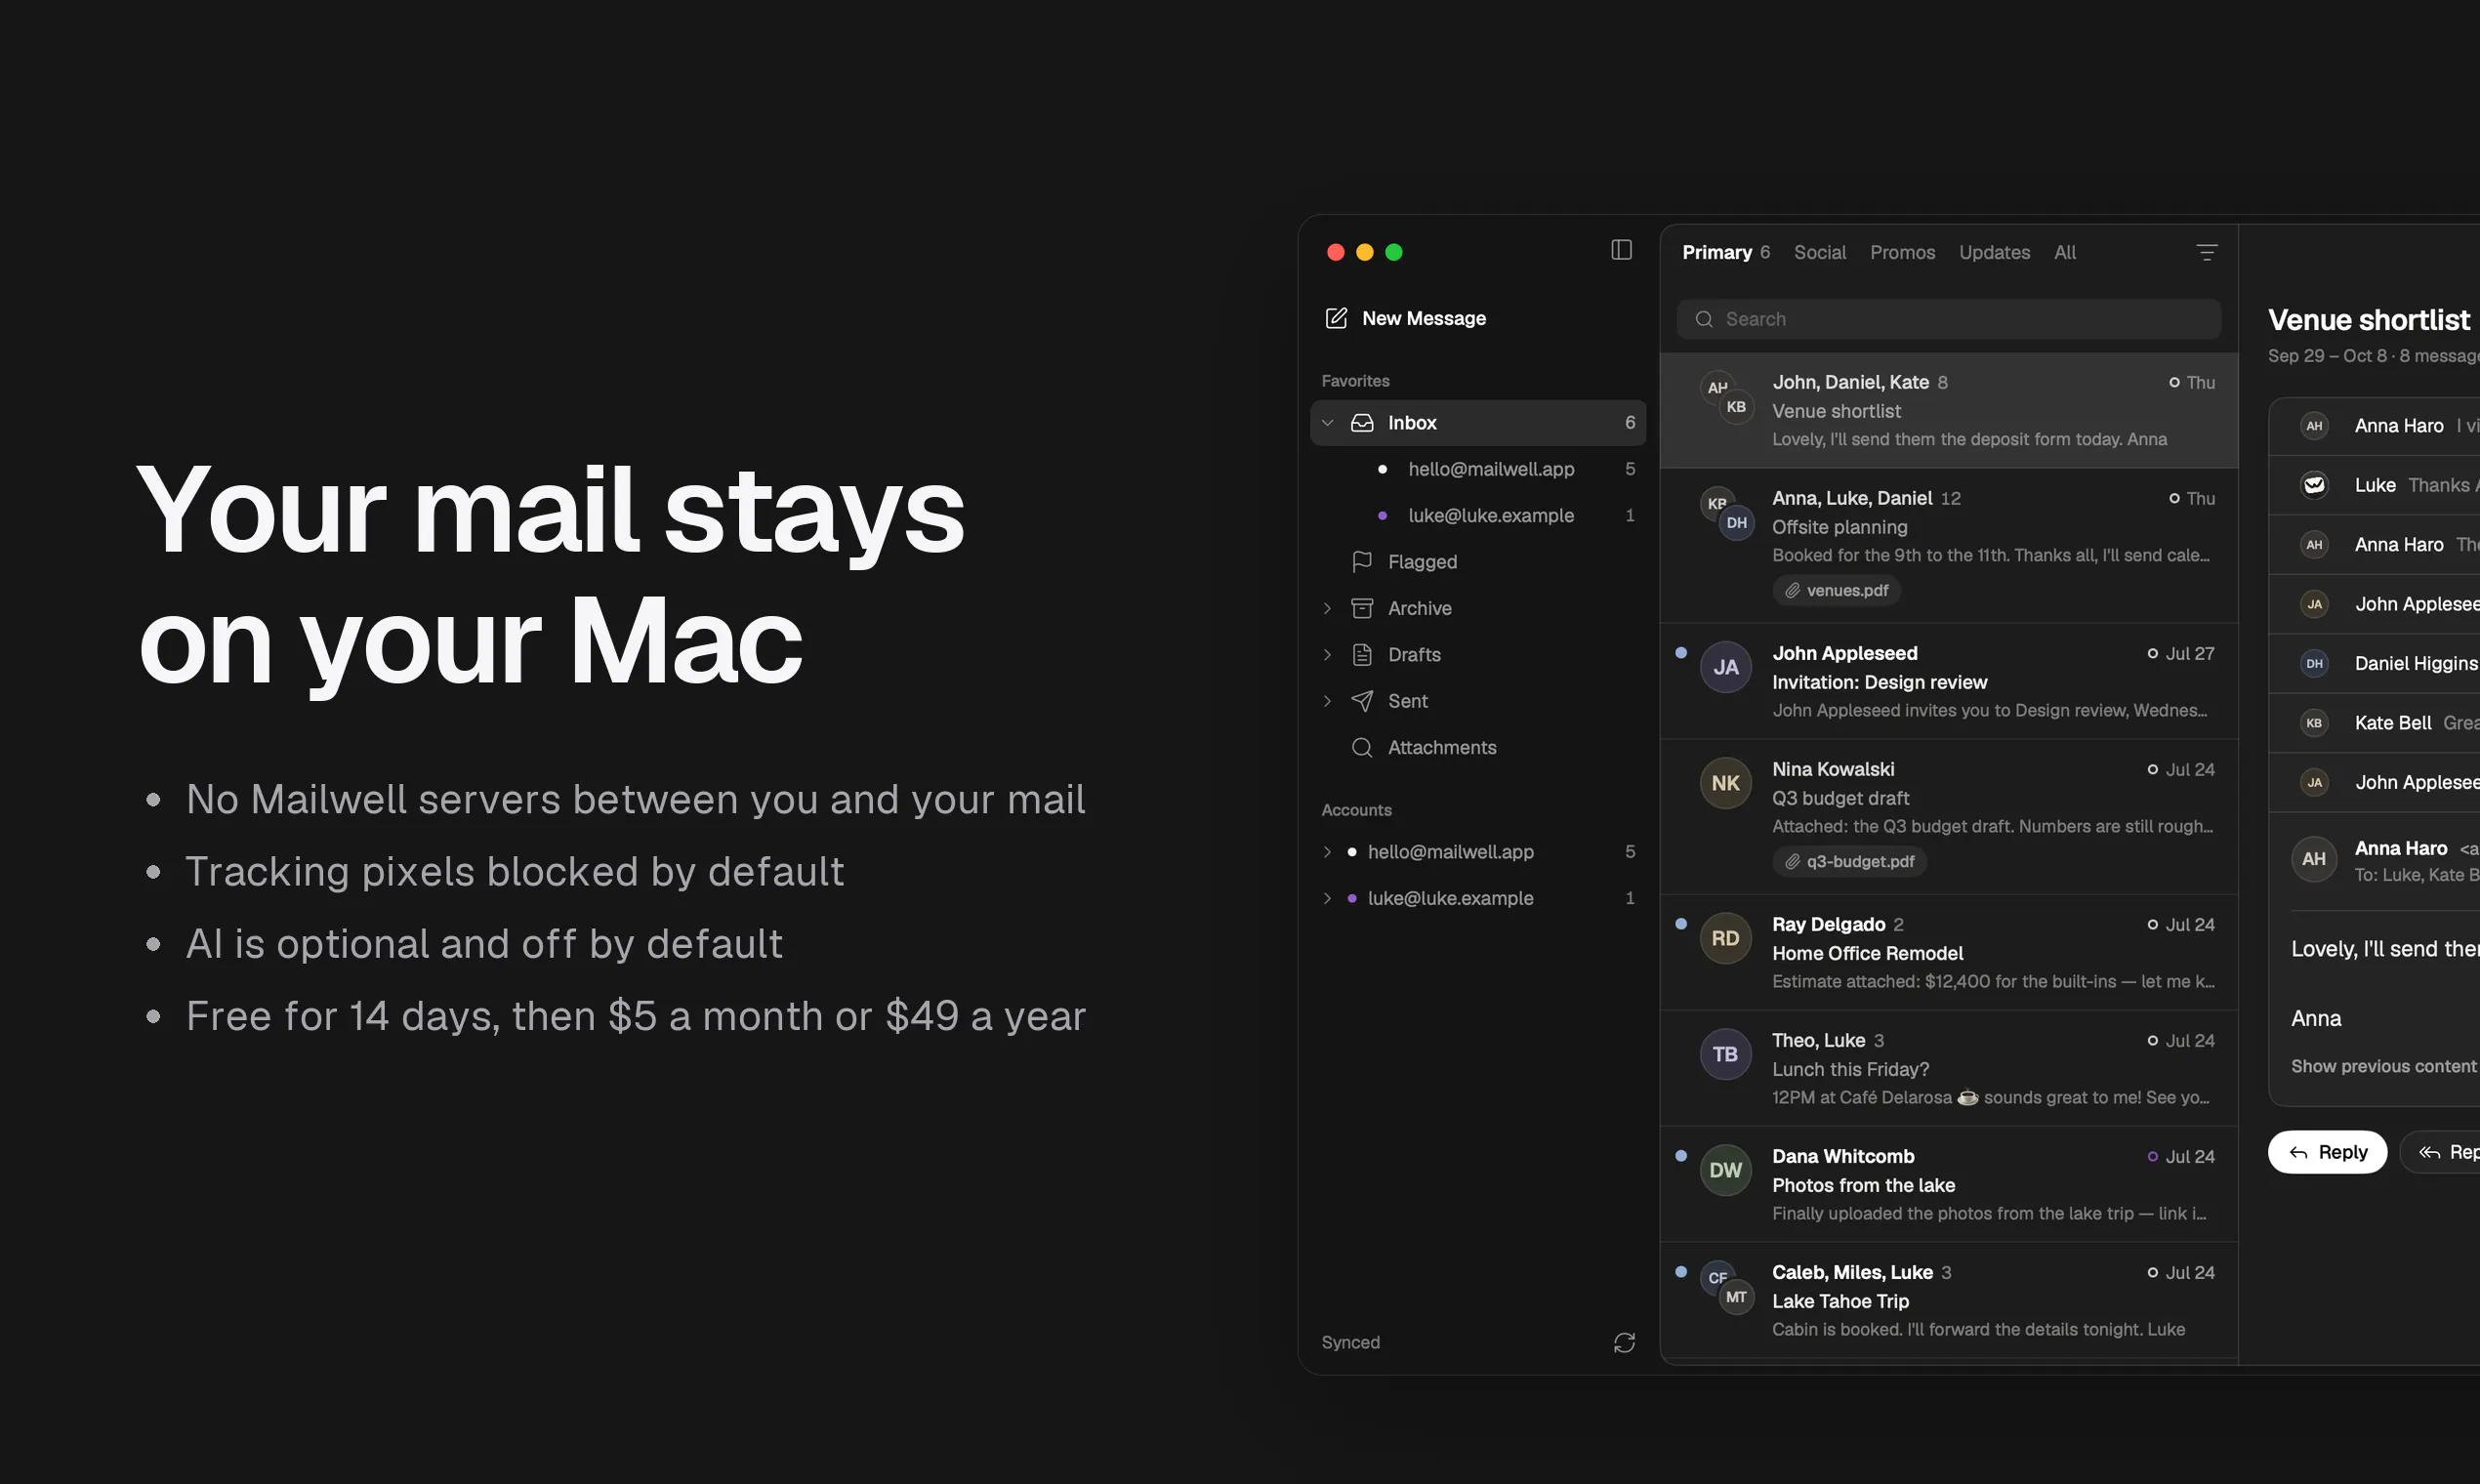Screen dimensions: 2480x1484
Task: Click the New Message compose icon
Action: tap(1336, 318)
